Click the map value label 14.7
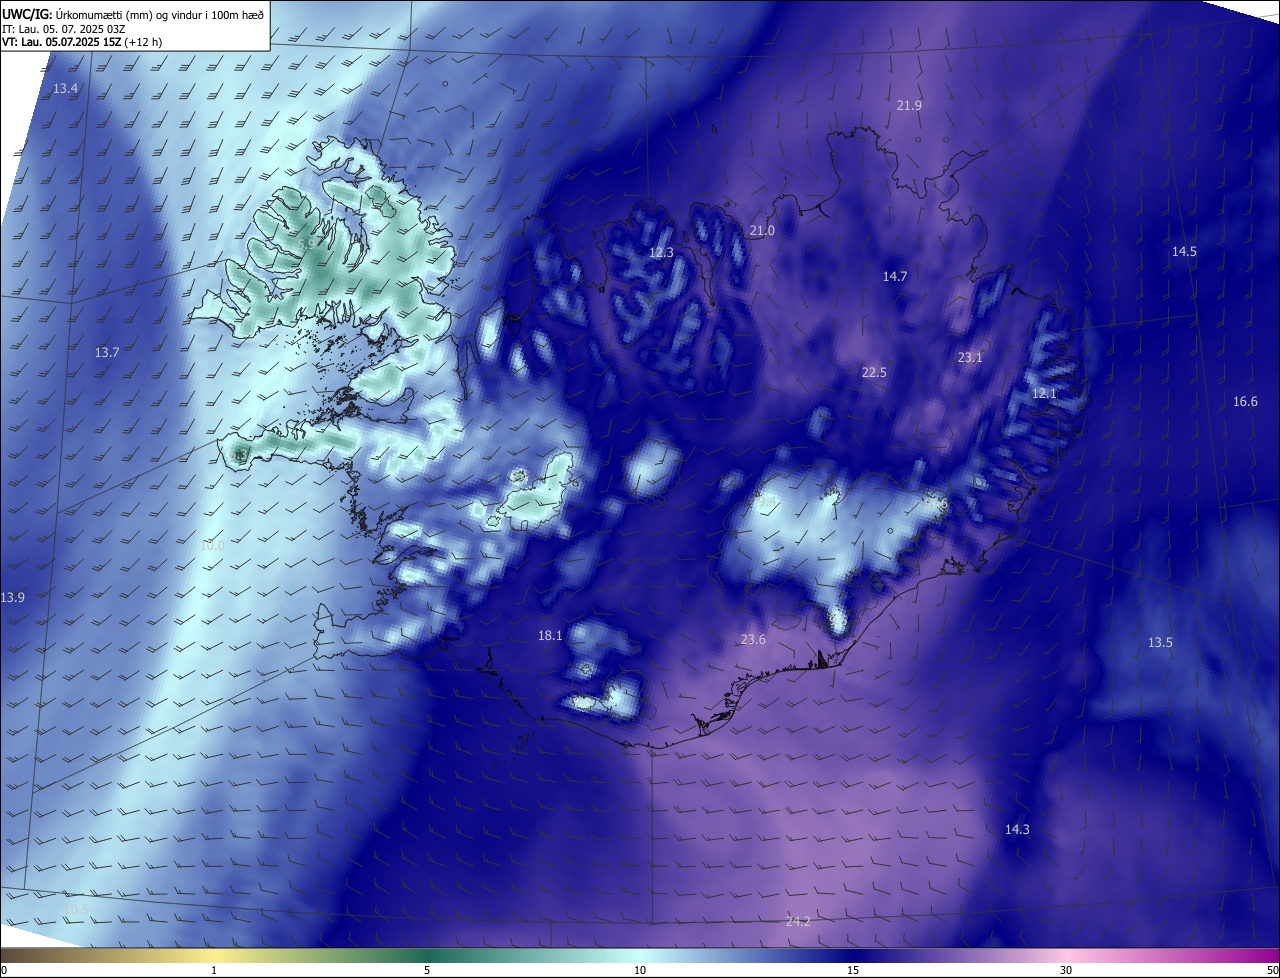The width and height of the screenshot is (1280, 978). click(x=895, y=277)
